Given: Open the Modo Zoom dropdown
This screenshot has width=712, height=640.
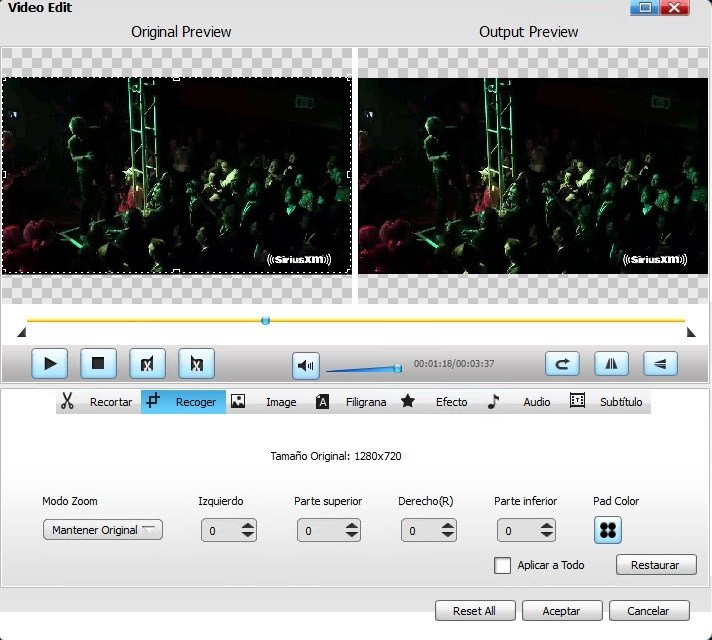Looking at the screenshot, I should [103, 530].
